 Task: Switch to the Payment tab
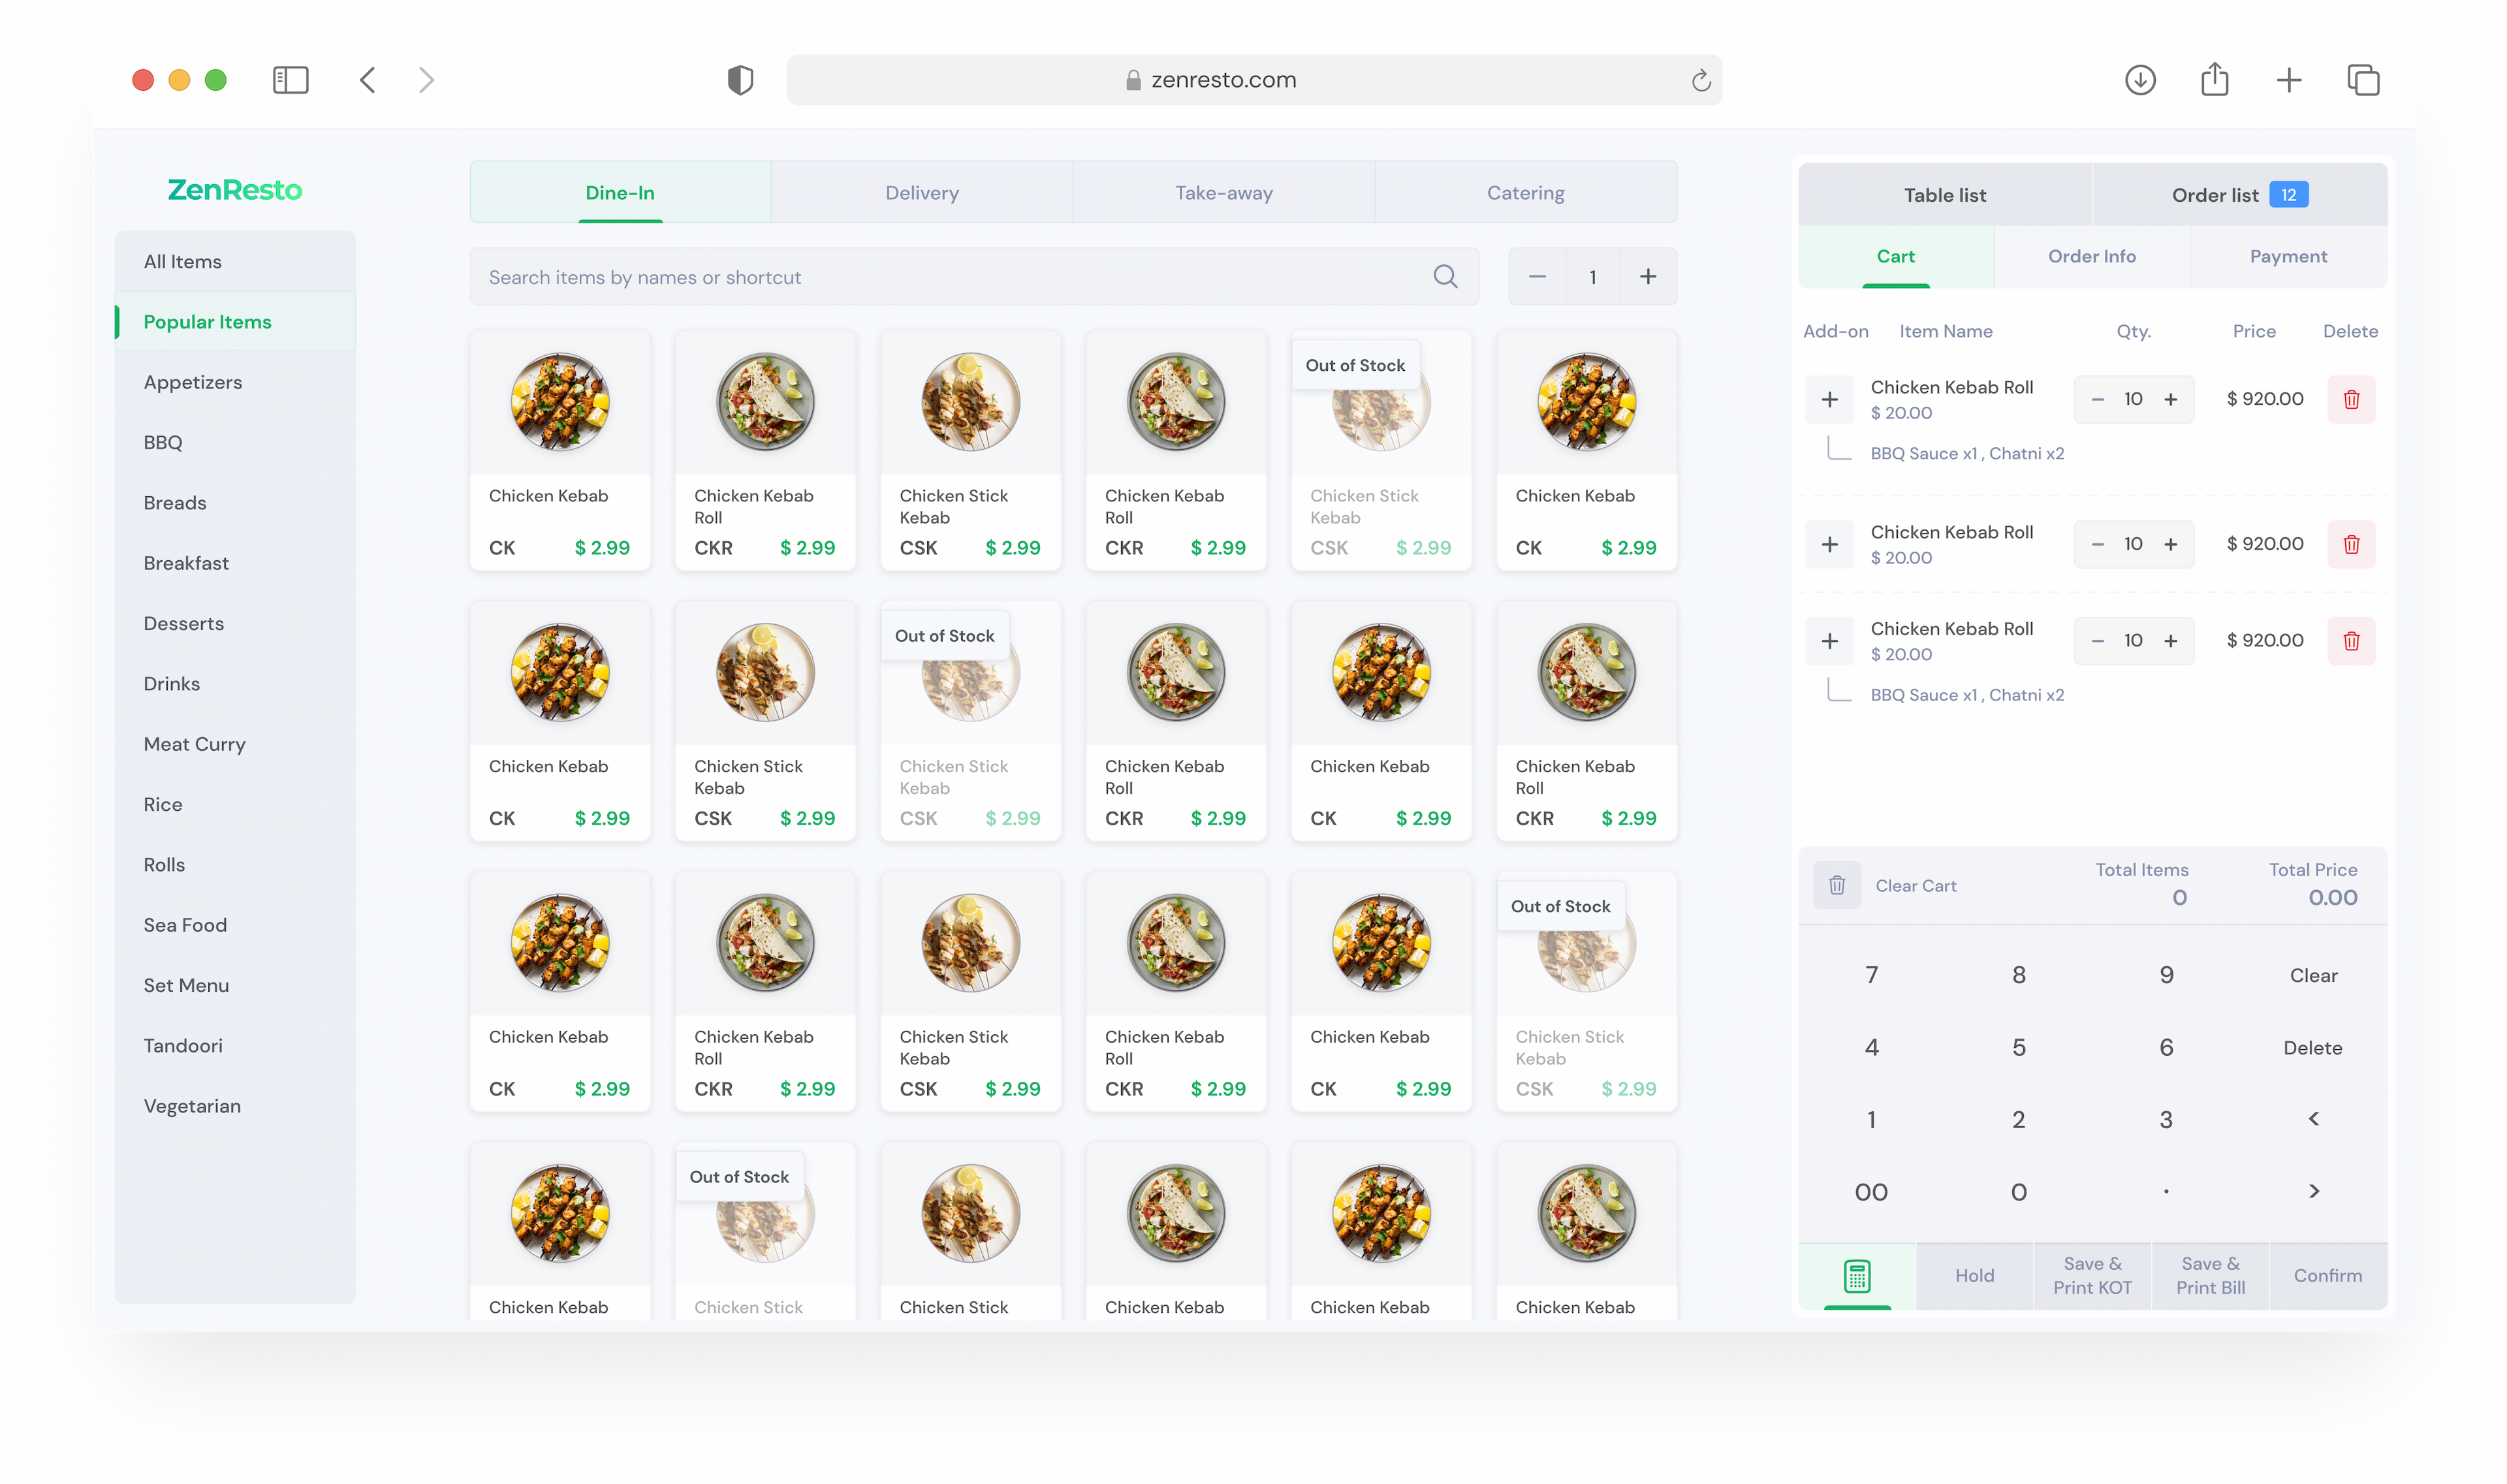[2286, 256]
